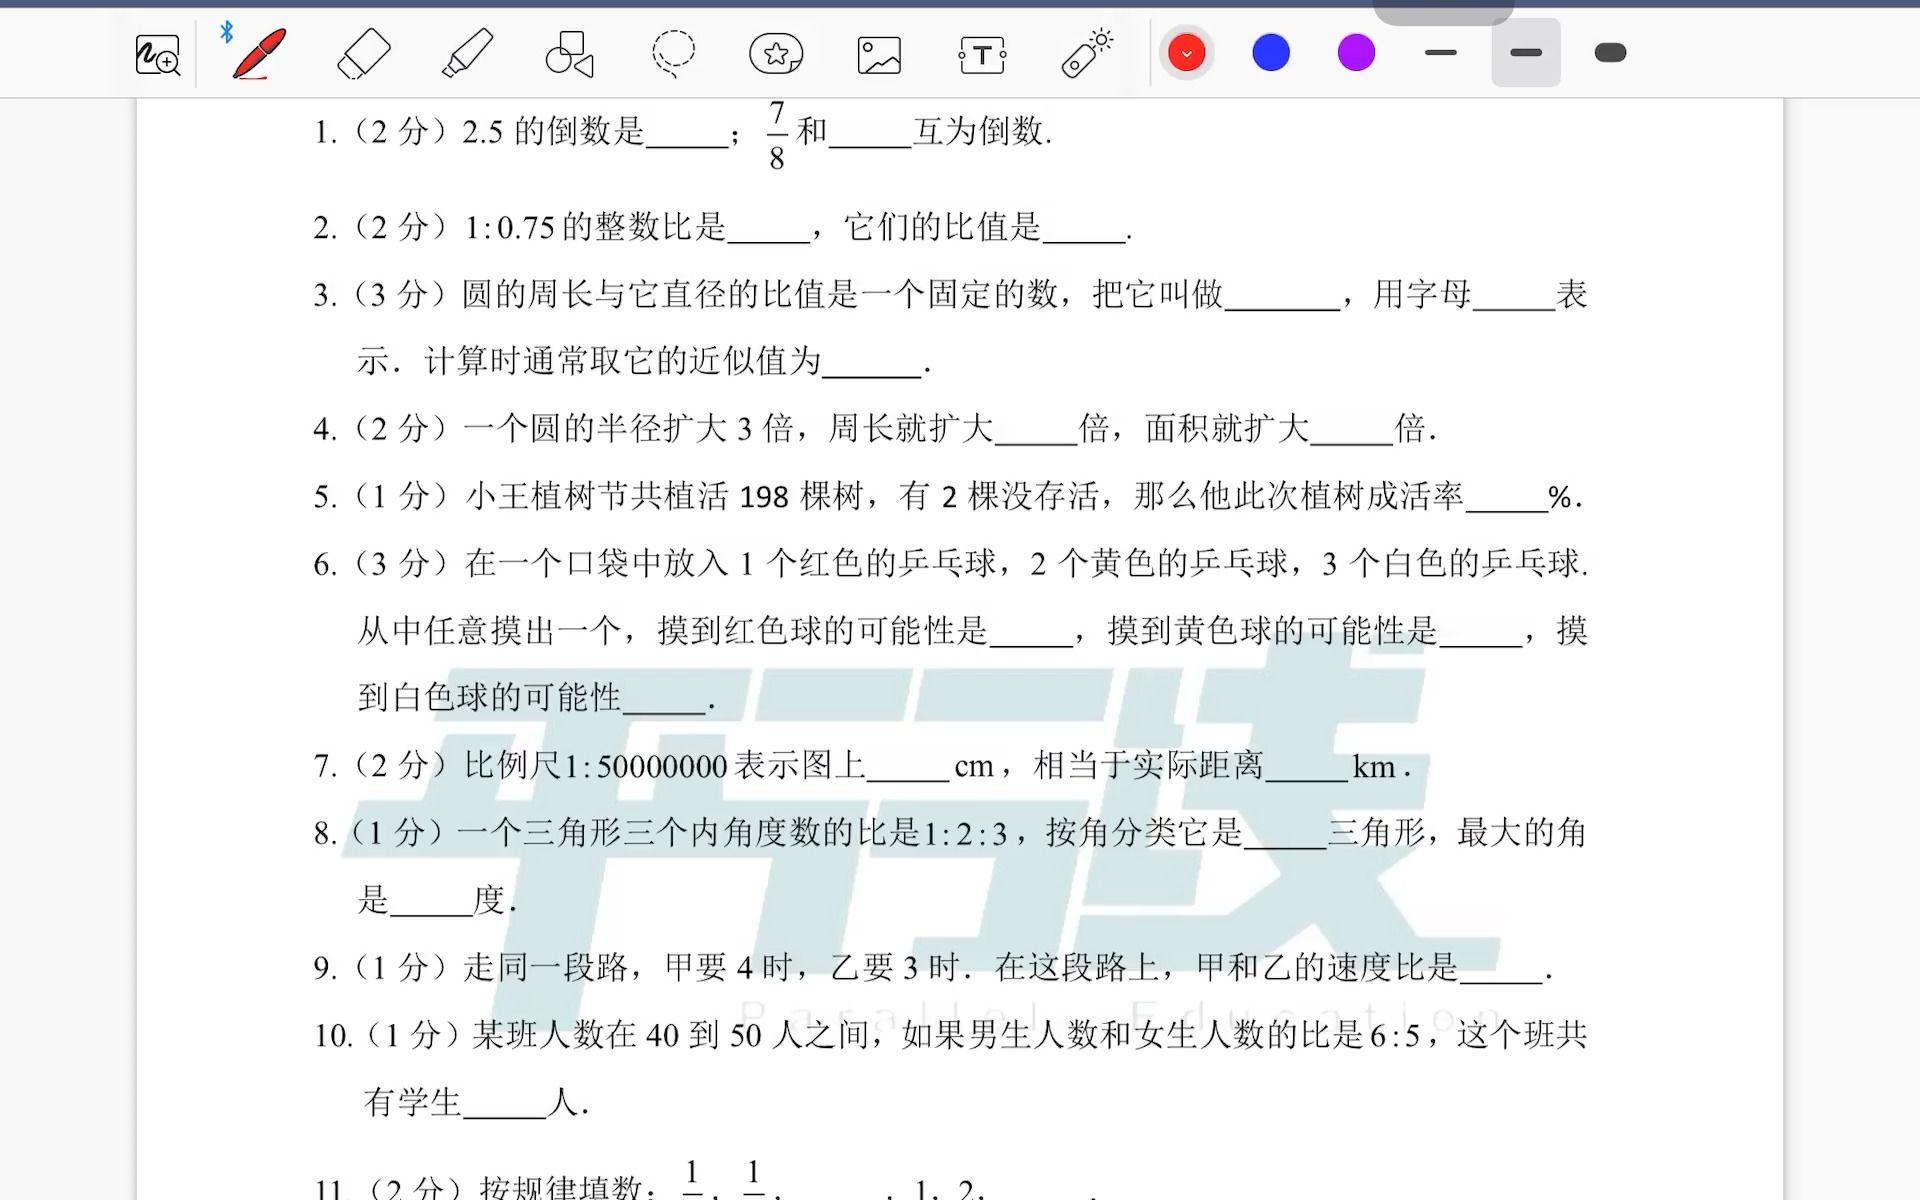
Task: Click the fraction 7/8 in question 1
Action: (x=777, y=135)
